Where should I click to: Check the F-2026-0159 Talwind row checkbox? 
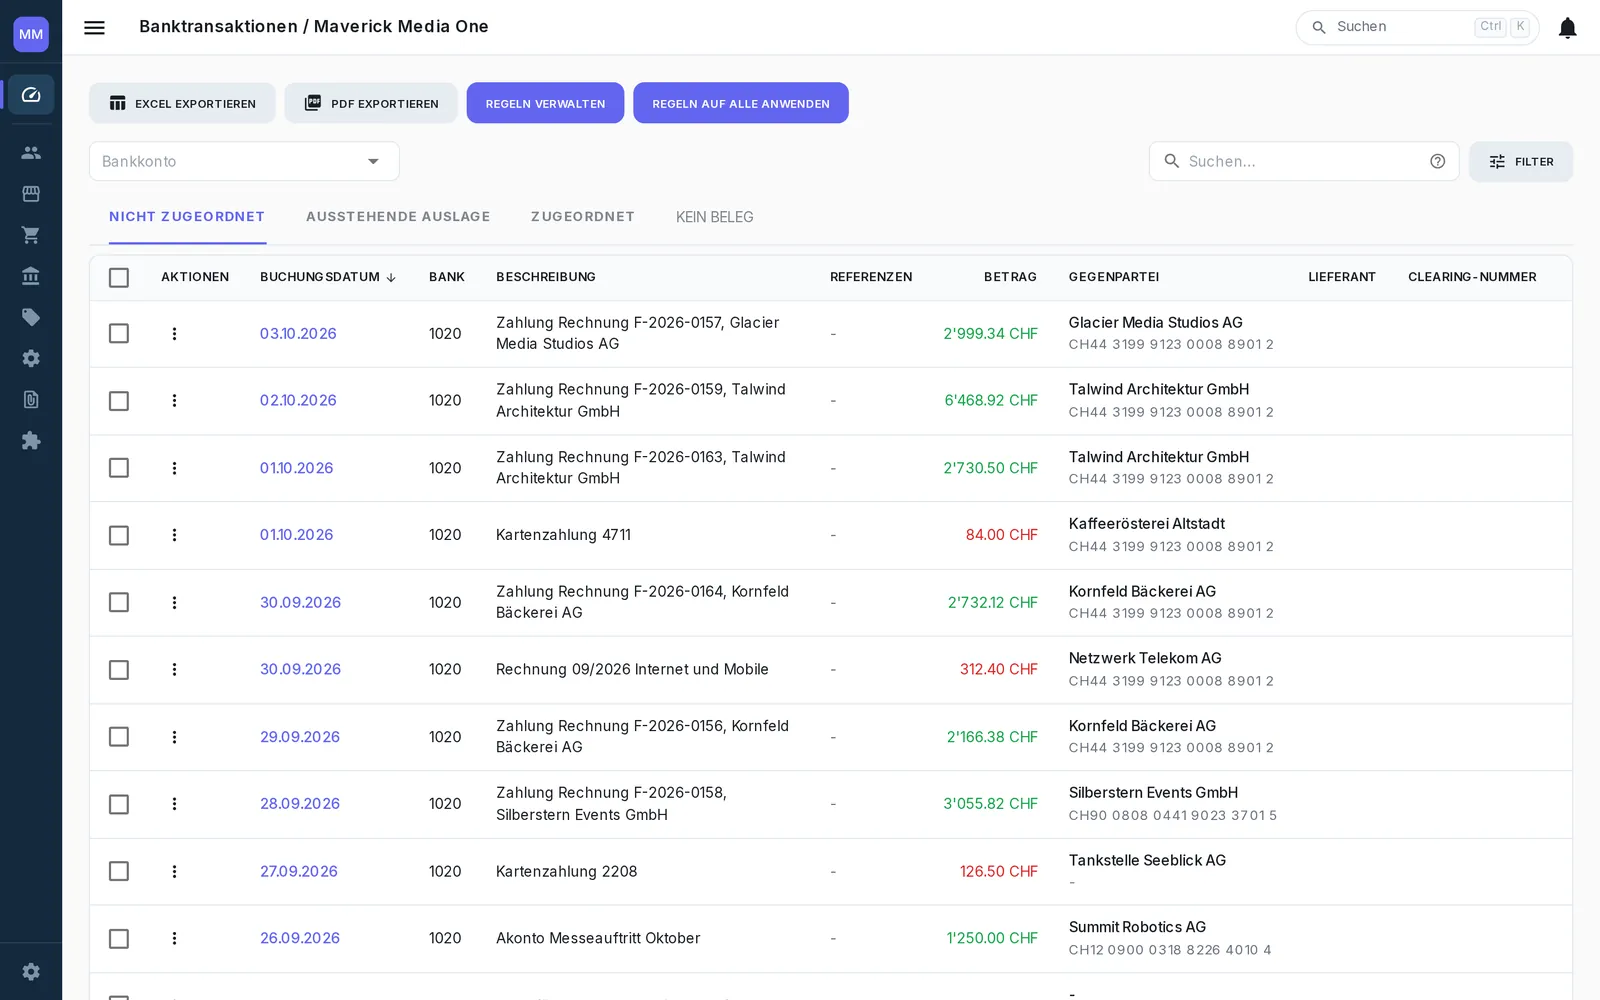point(119,400)
